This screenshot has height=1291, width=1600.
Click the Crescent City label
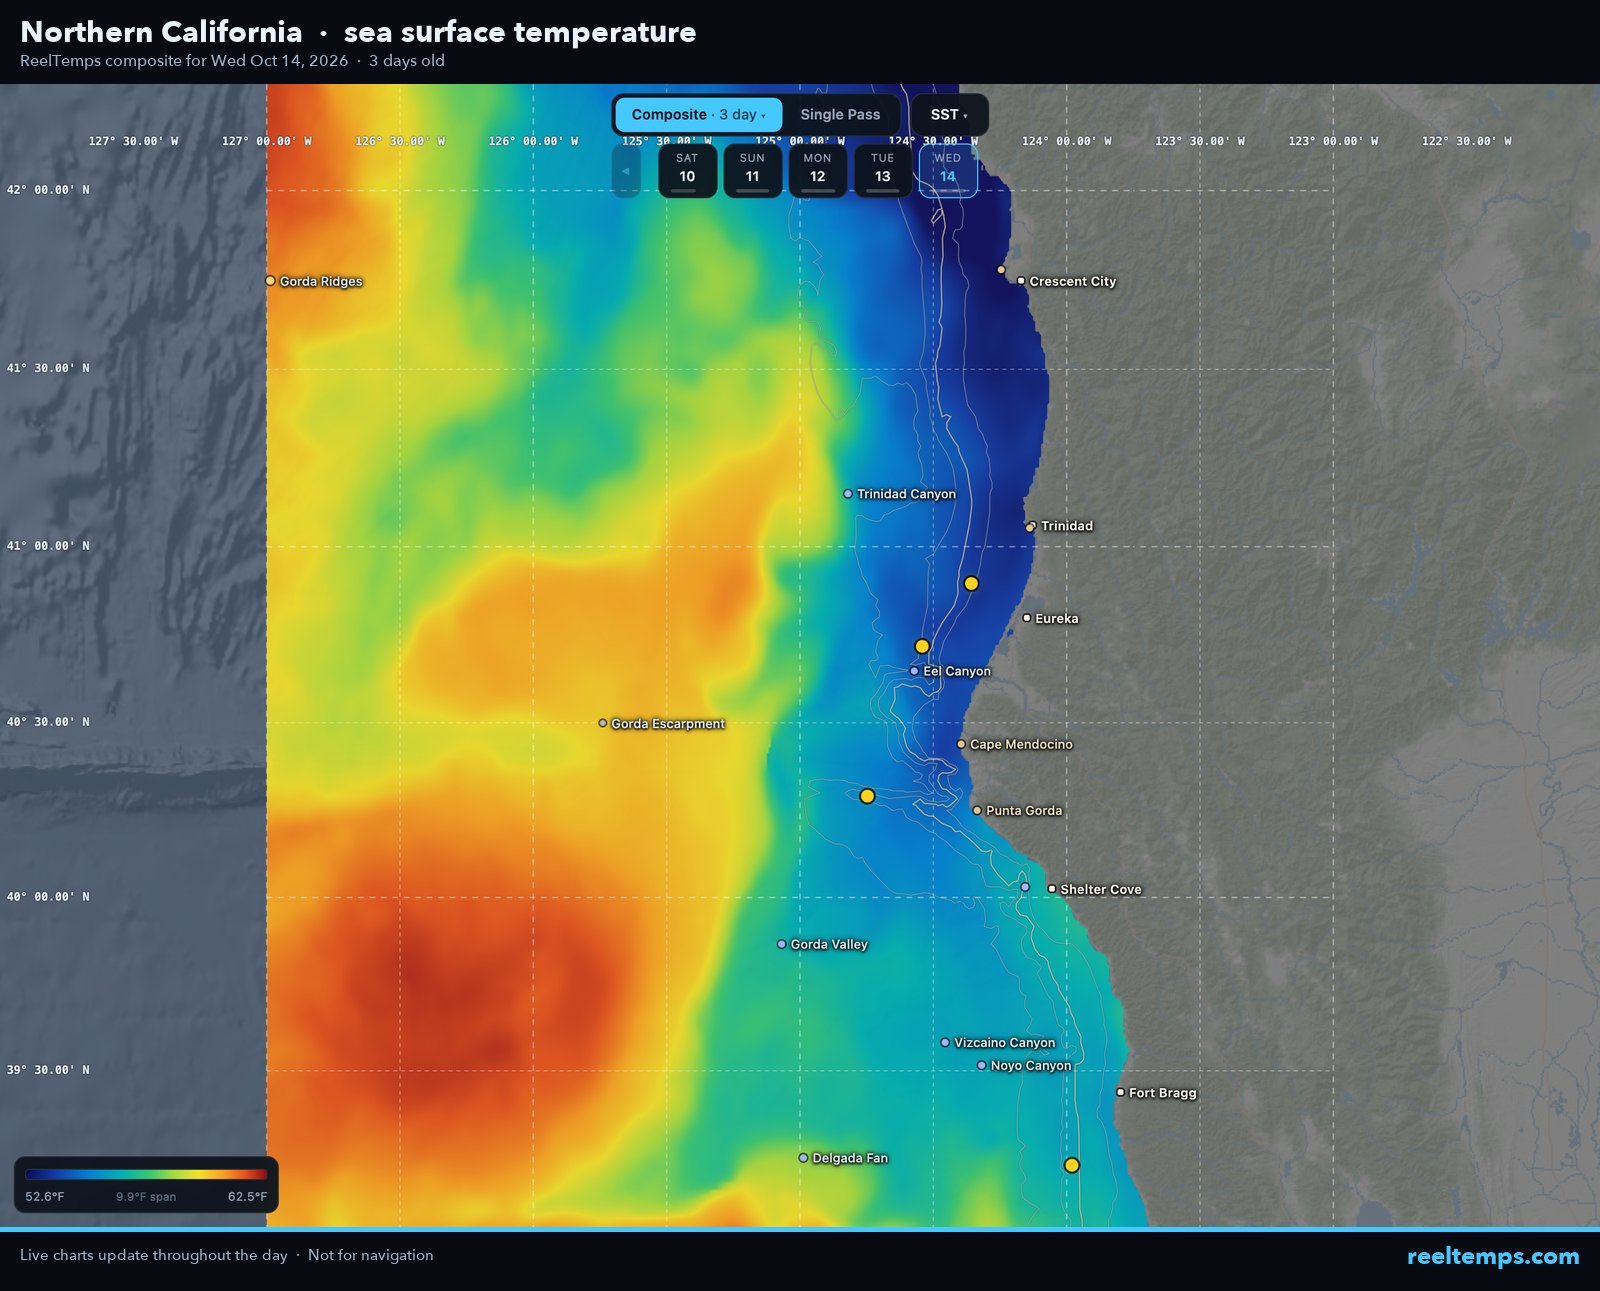(1073, 281)
